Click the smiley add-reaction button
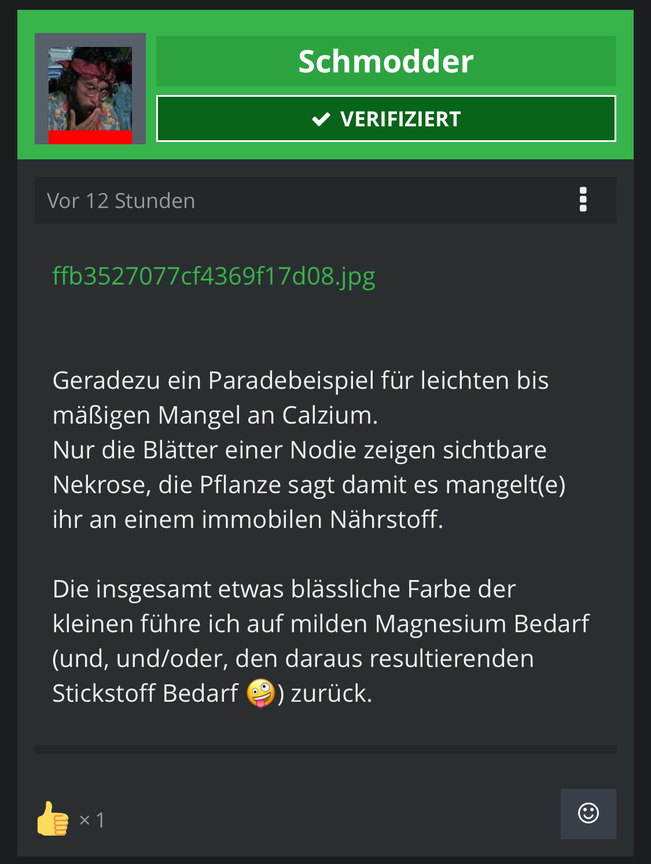 tap(588, 813)
